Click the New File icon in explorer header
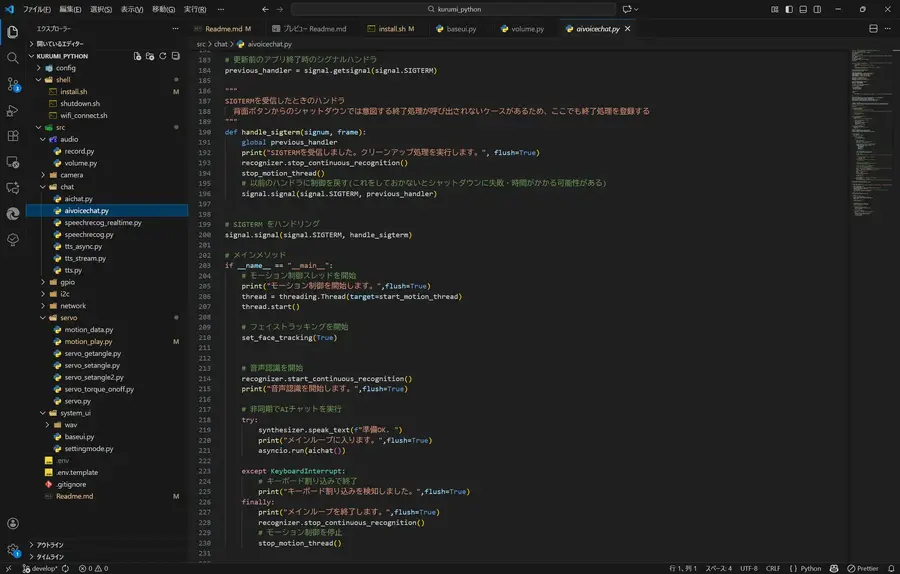This screenshot has height=574, width=900. pos(138,56)
